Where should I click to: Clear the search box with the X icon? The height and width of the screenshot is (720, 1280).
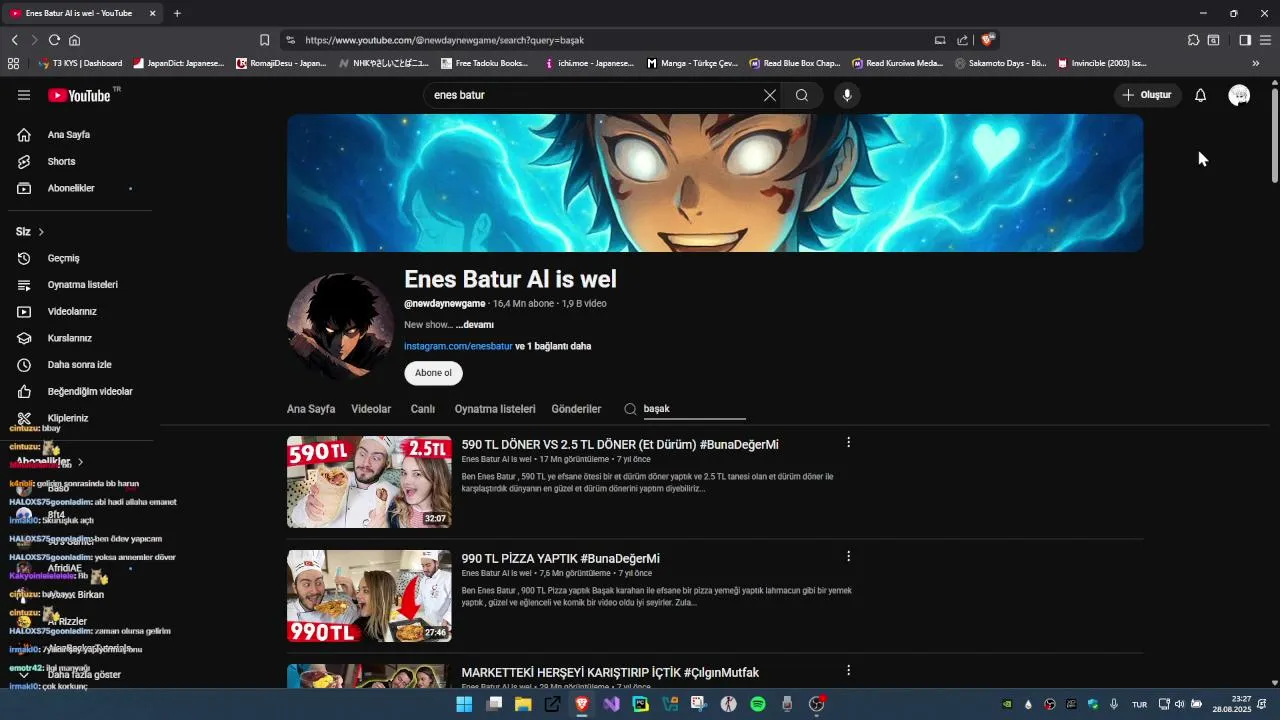click(770, 95)
